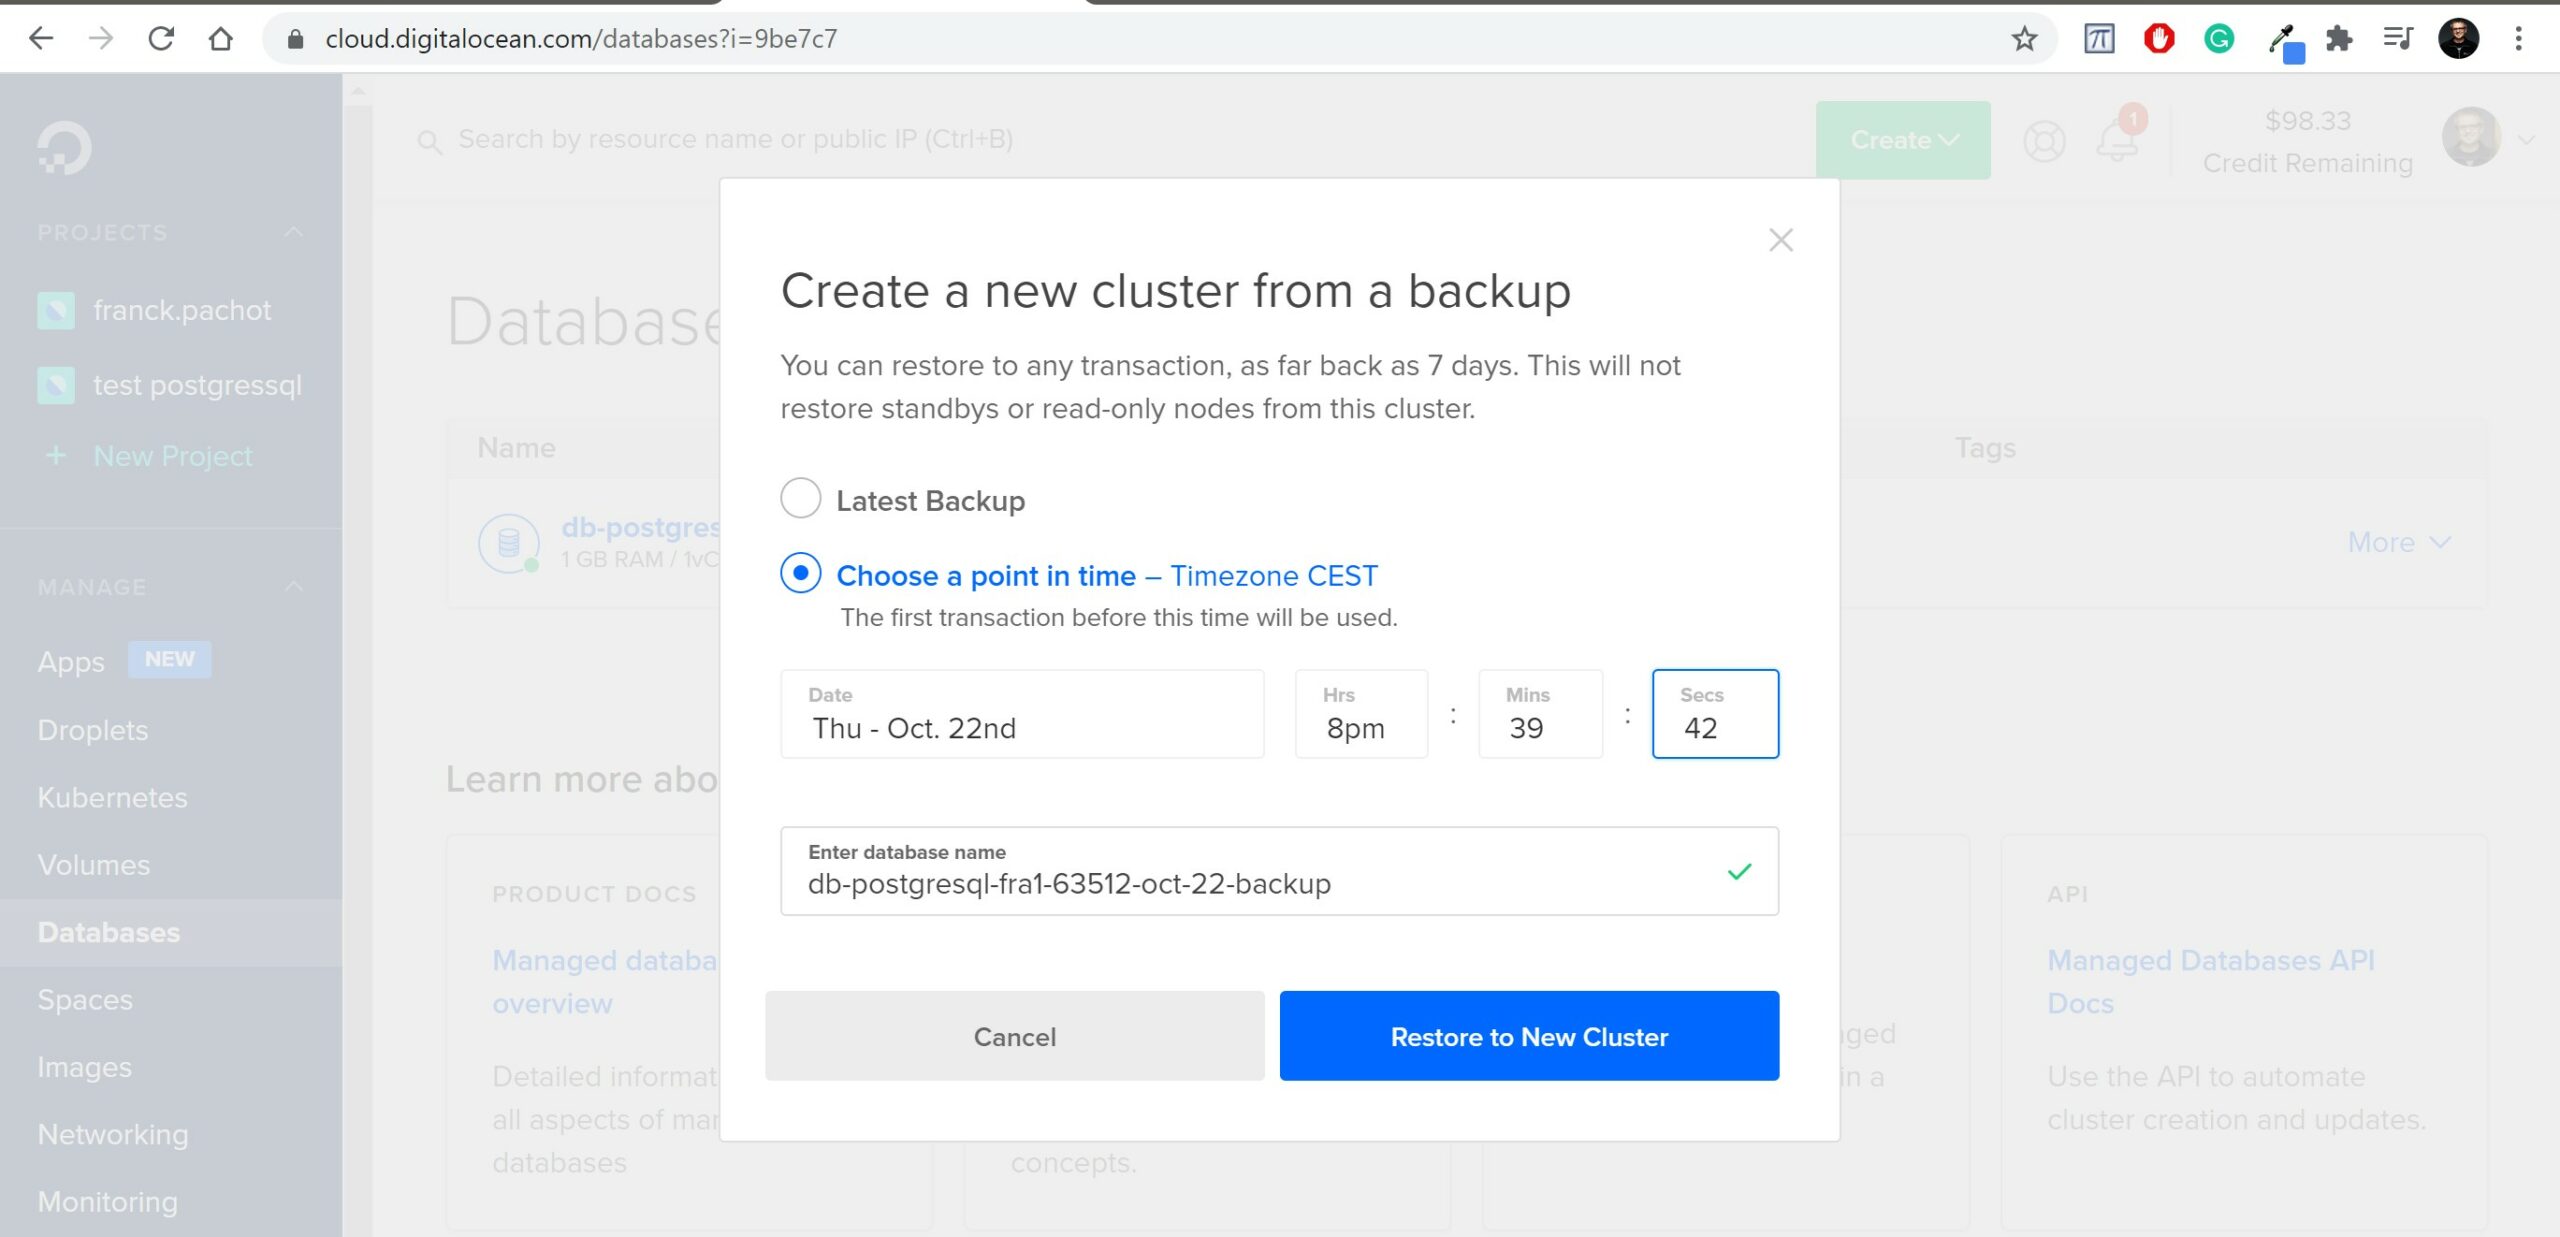Select the Latest Backup radio button

pos(800,498)
